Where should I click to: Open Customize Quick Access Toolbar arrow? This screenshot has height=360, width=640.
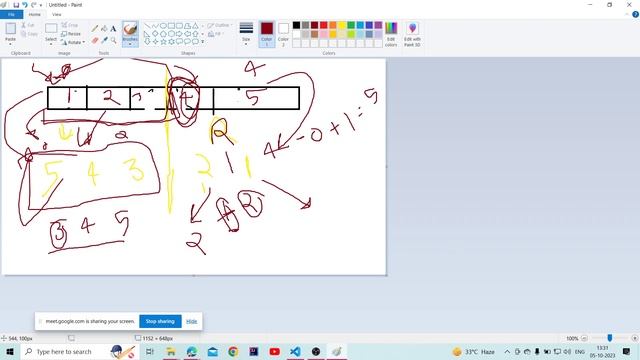coord(41,5)
